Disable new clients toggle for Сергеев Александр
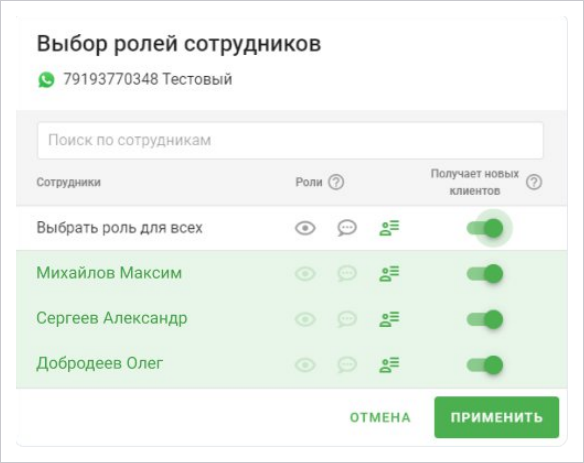The image size is (584, 463). (485, 320)
